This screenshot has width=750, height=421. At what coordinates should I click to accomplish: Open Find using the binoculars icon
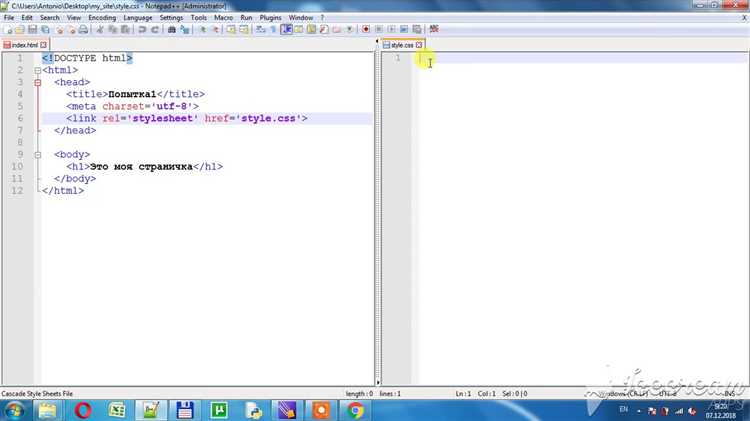point(174,30)
